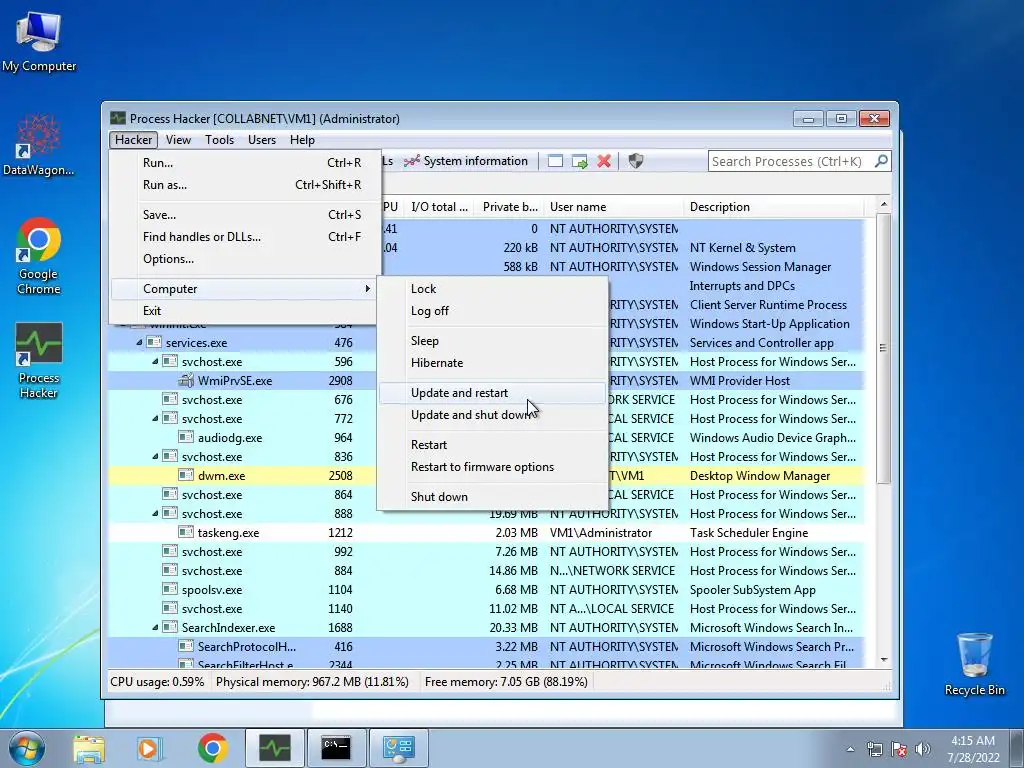Screen dimensions: 1024x768
Task: Click the find window toolbar icon
Action: (555, 161)
